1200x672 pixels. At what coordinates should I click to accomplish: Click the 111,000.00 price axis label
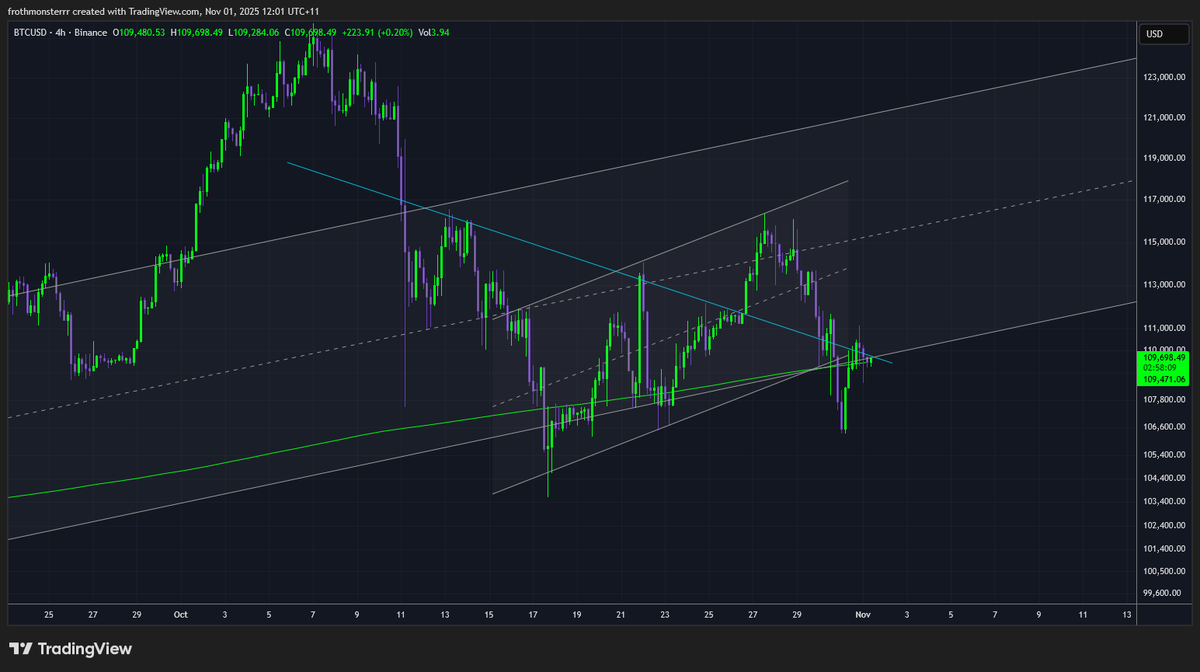pos(1166,328)
